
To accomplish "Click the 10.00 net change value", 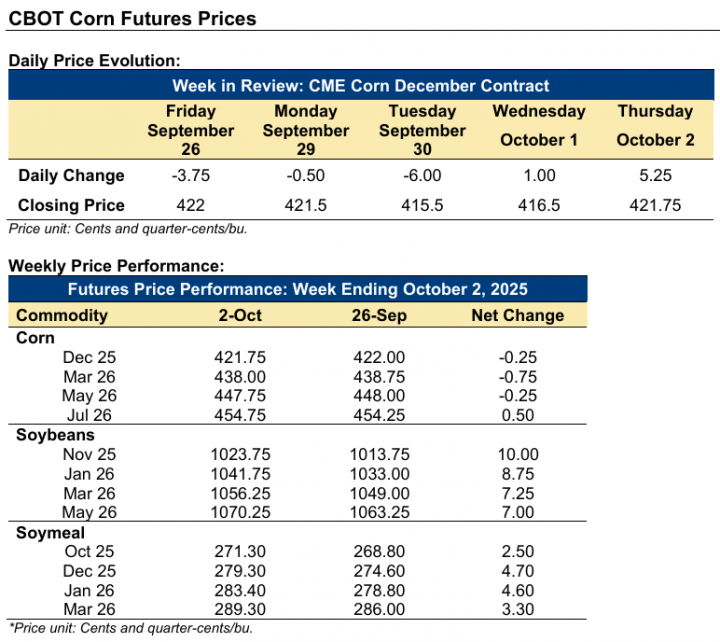I will pyautogui.click(x=518, y=453).
